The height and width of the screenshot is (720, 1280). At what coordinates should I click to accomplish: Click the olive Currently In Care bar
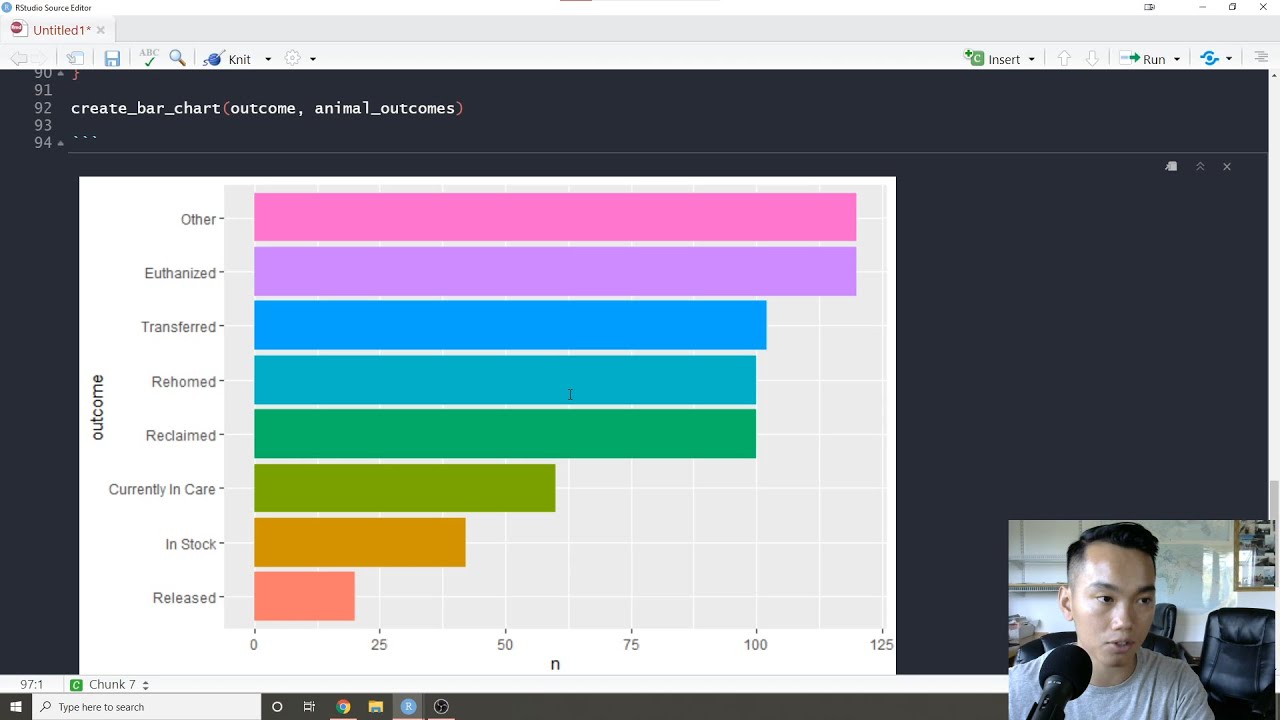pyautogui.click(x=404, y=488)
